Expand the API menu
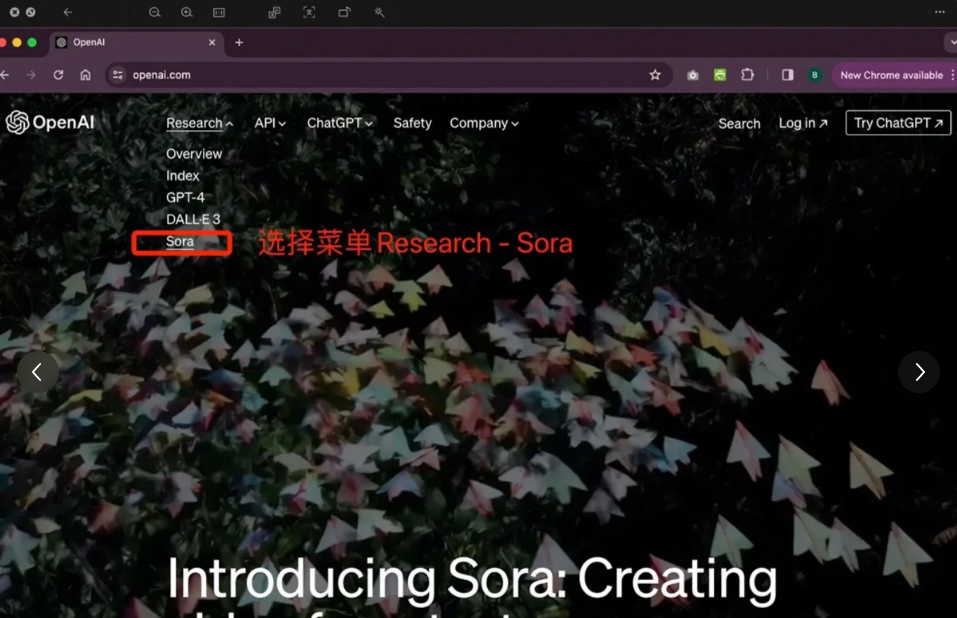This screenshot has height=618, width=957. click(270, 123)
